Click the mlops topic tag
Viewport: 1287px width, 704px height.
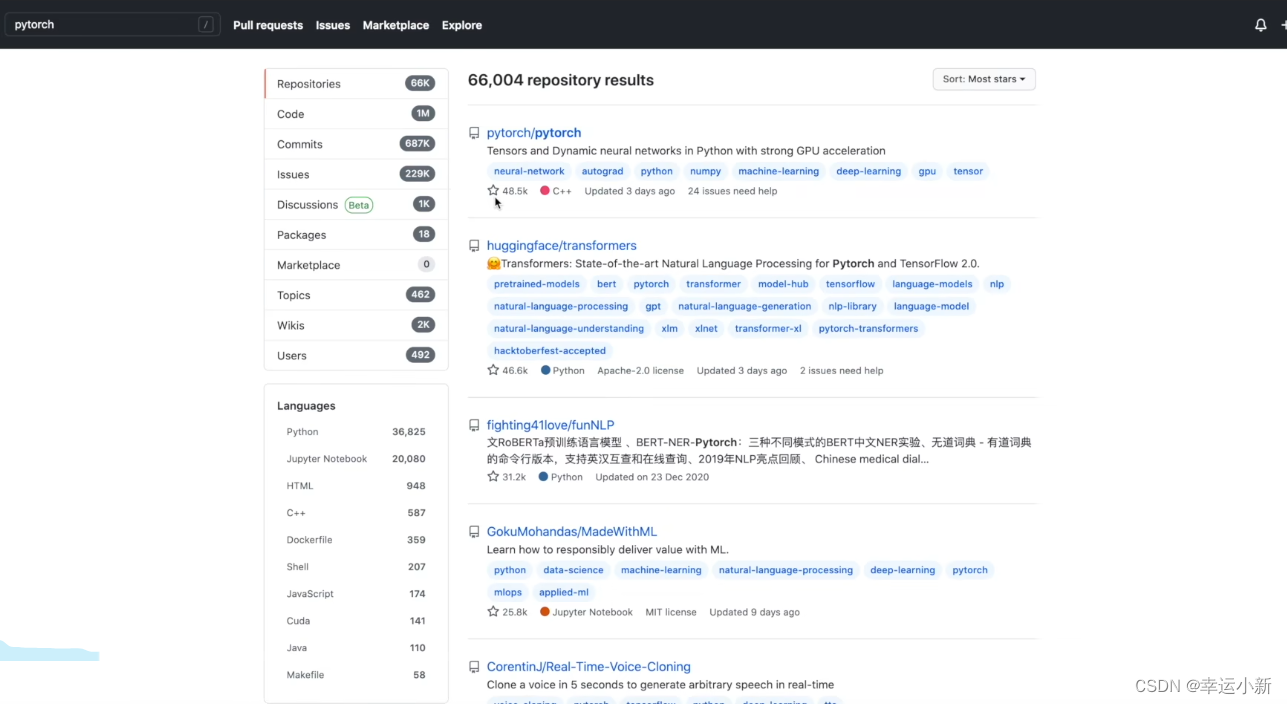click(508, 592)
